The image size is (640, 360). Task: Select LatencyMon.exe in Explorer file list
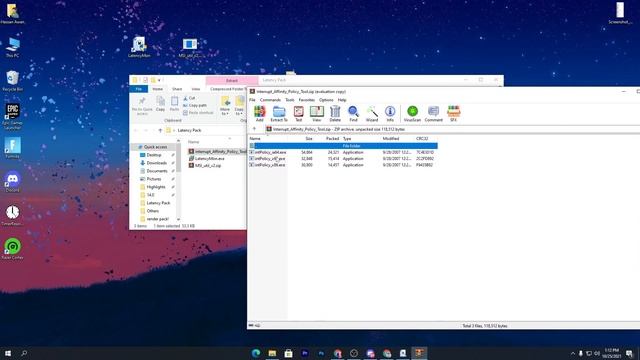pos(209,158)
